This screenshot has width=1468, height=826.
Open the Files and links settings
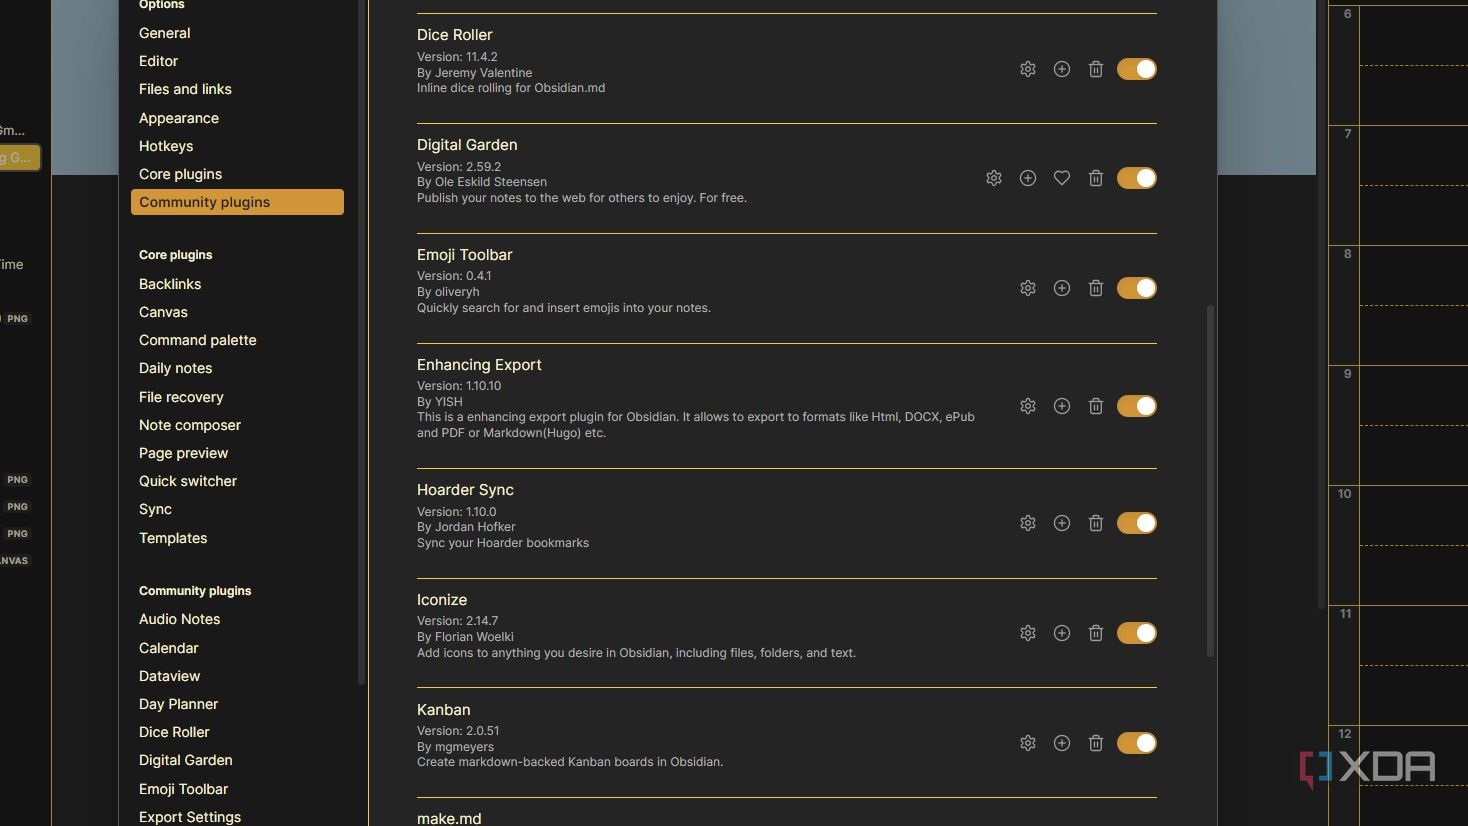(x=185, y=89)
